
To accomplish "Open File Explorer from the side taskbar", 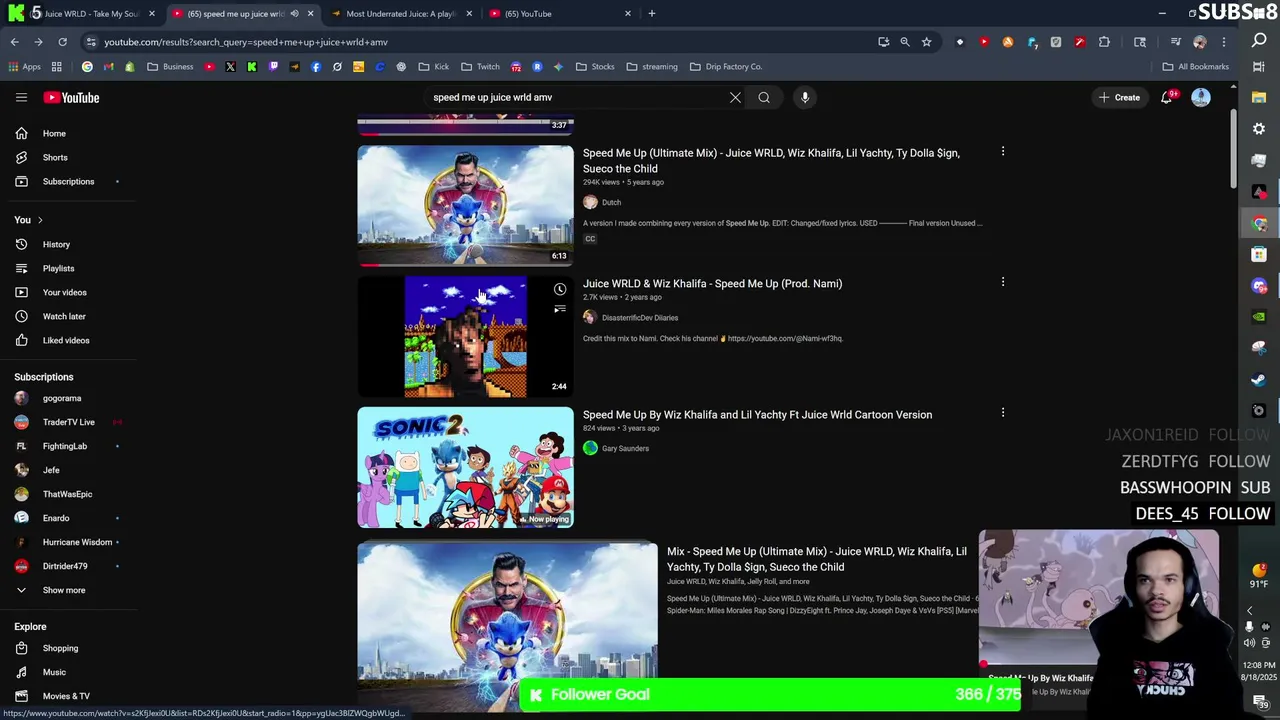I will [x=1259, y=98].
